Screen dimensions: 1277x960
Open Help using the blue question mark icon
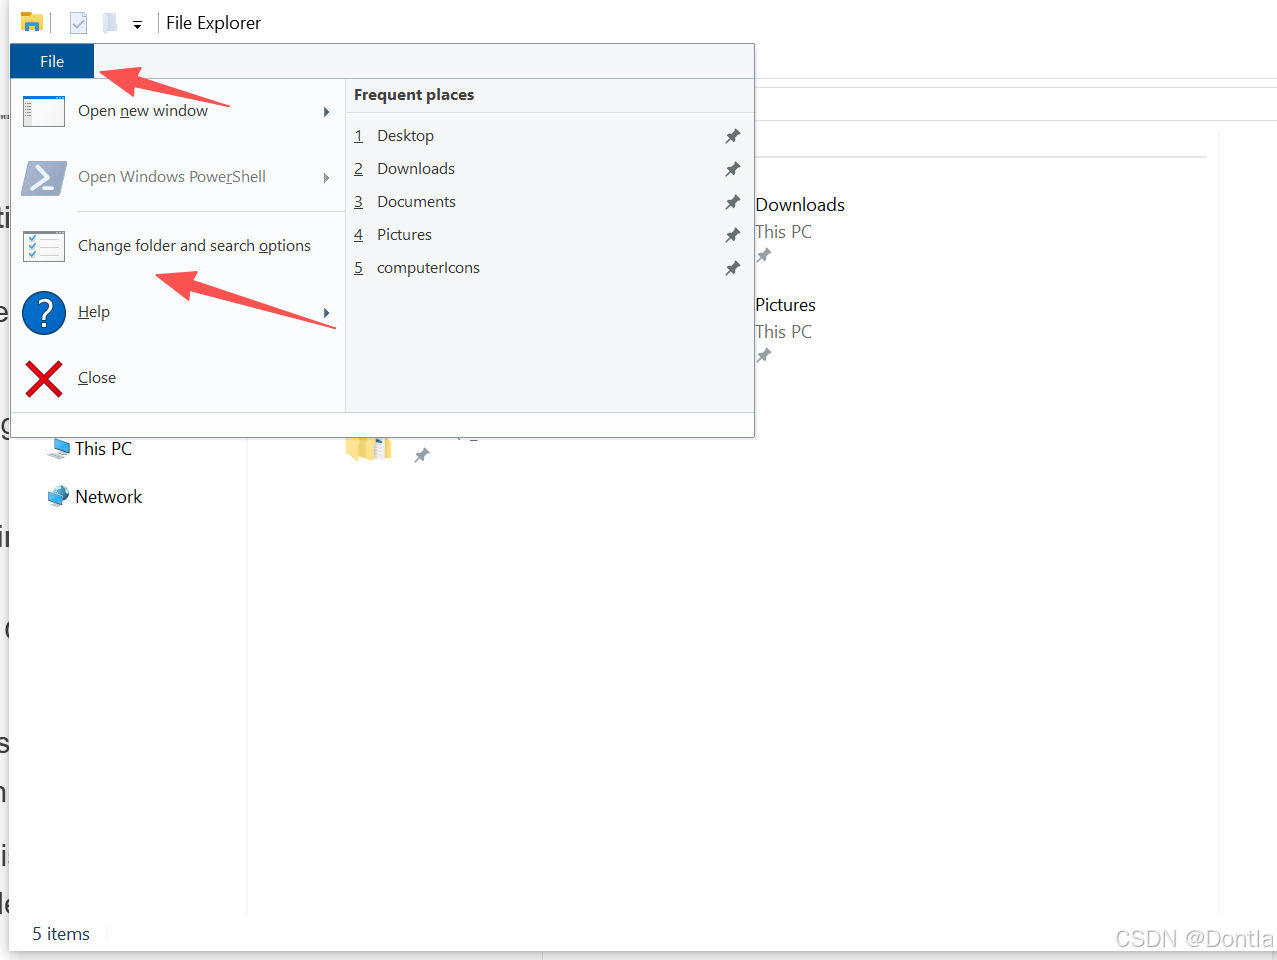coord(43,312)
